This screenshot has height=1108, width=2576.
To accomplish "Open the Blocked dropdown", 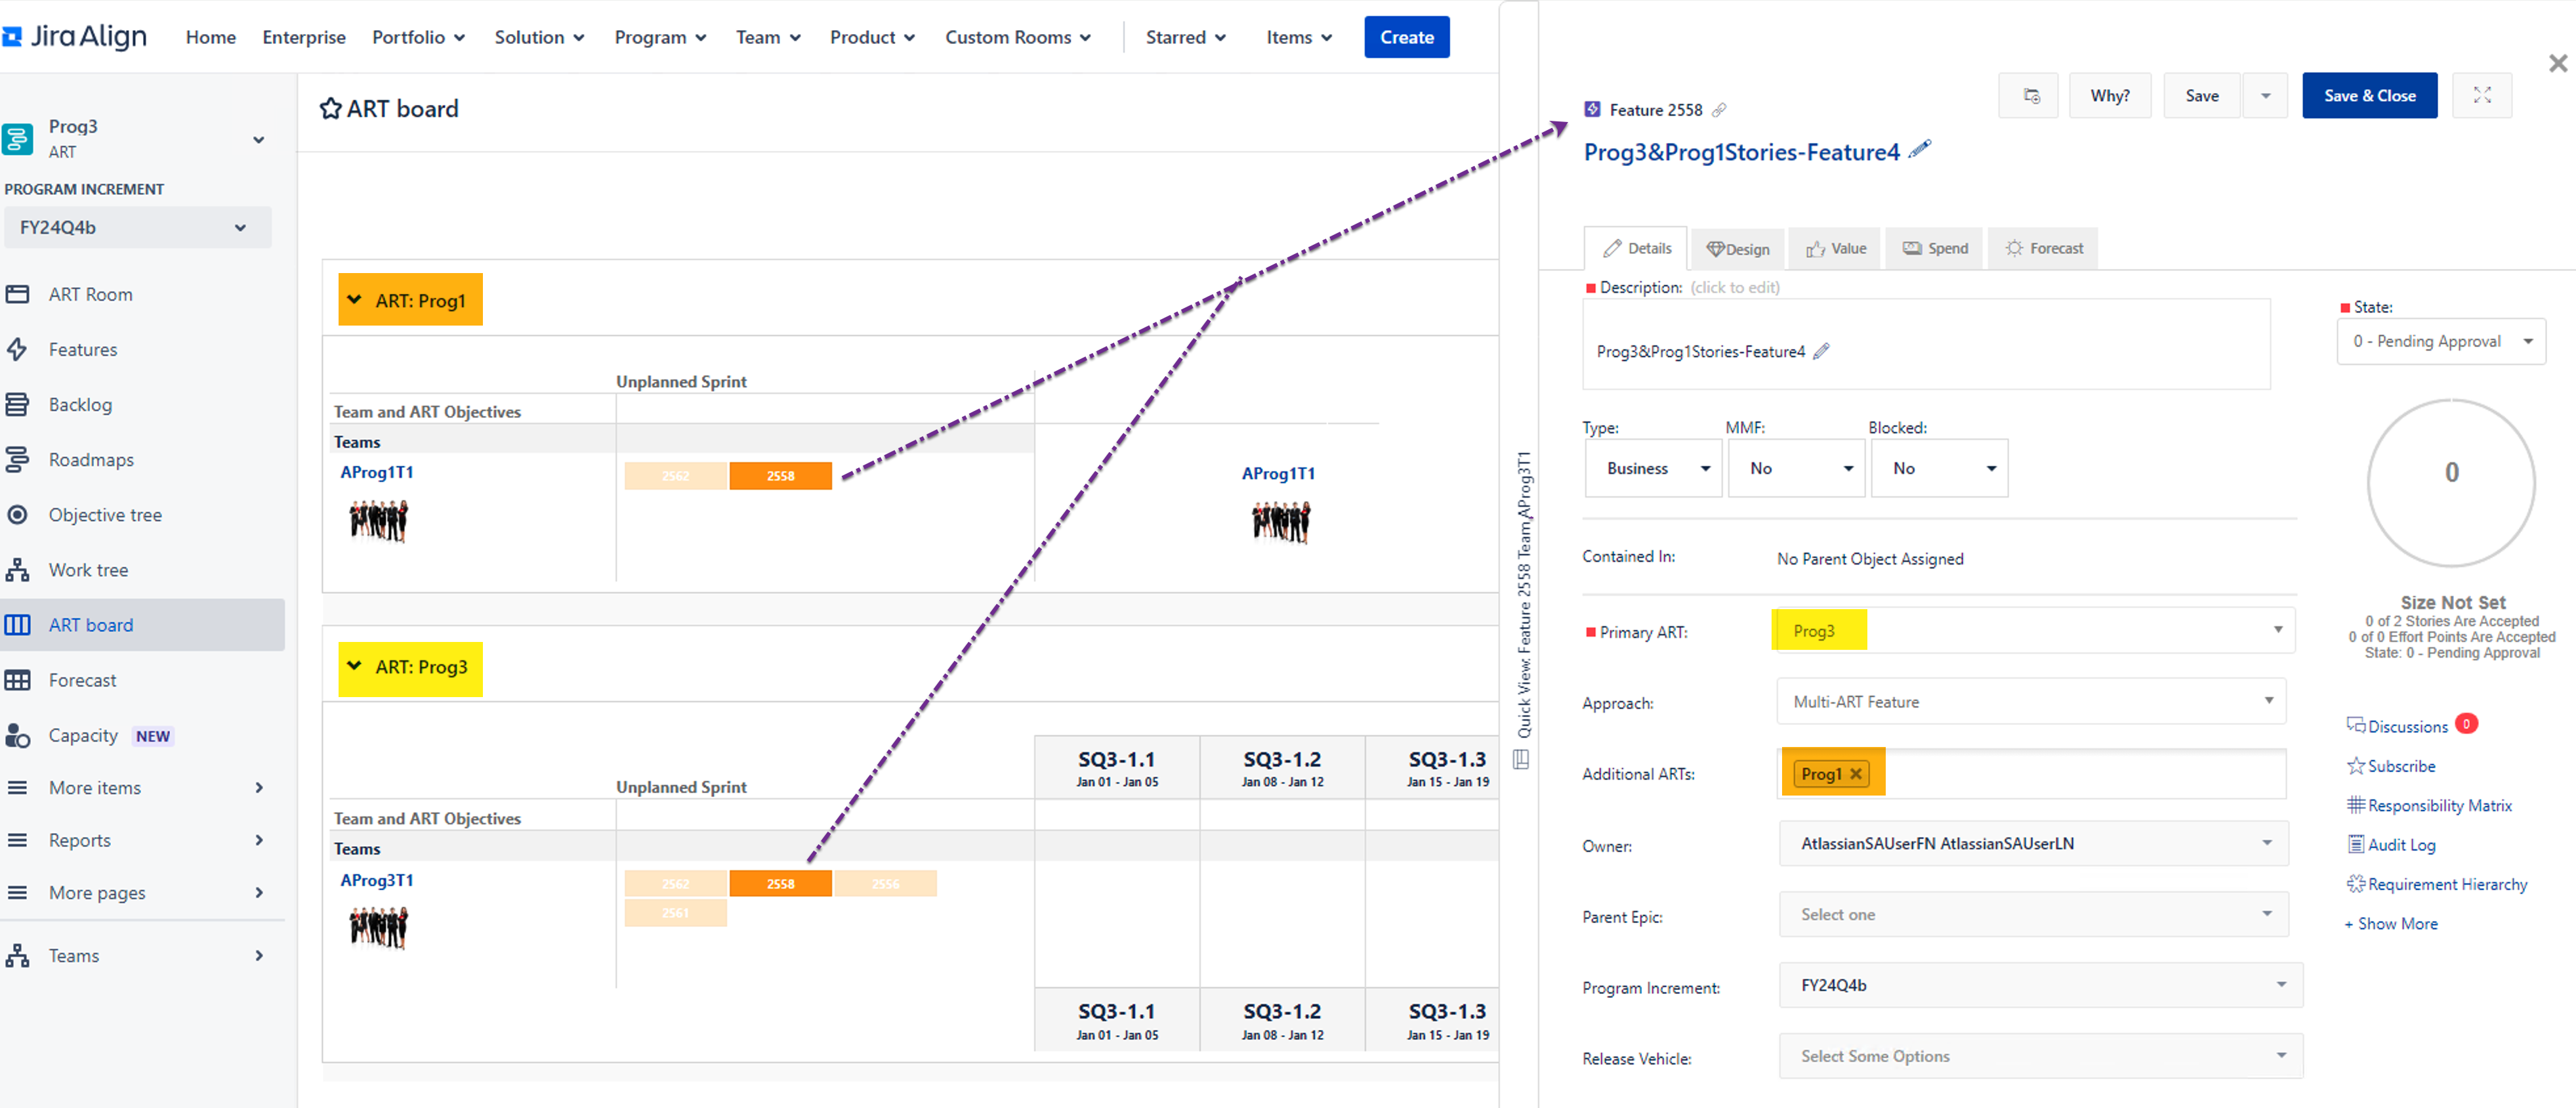I will 1939,468.
